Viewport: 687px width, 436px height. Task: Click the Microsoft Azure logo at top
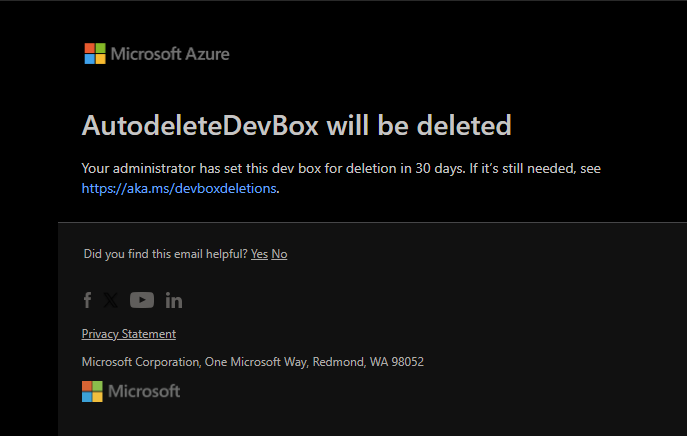tap(157, 53)
